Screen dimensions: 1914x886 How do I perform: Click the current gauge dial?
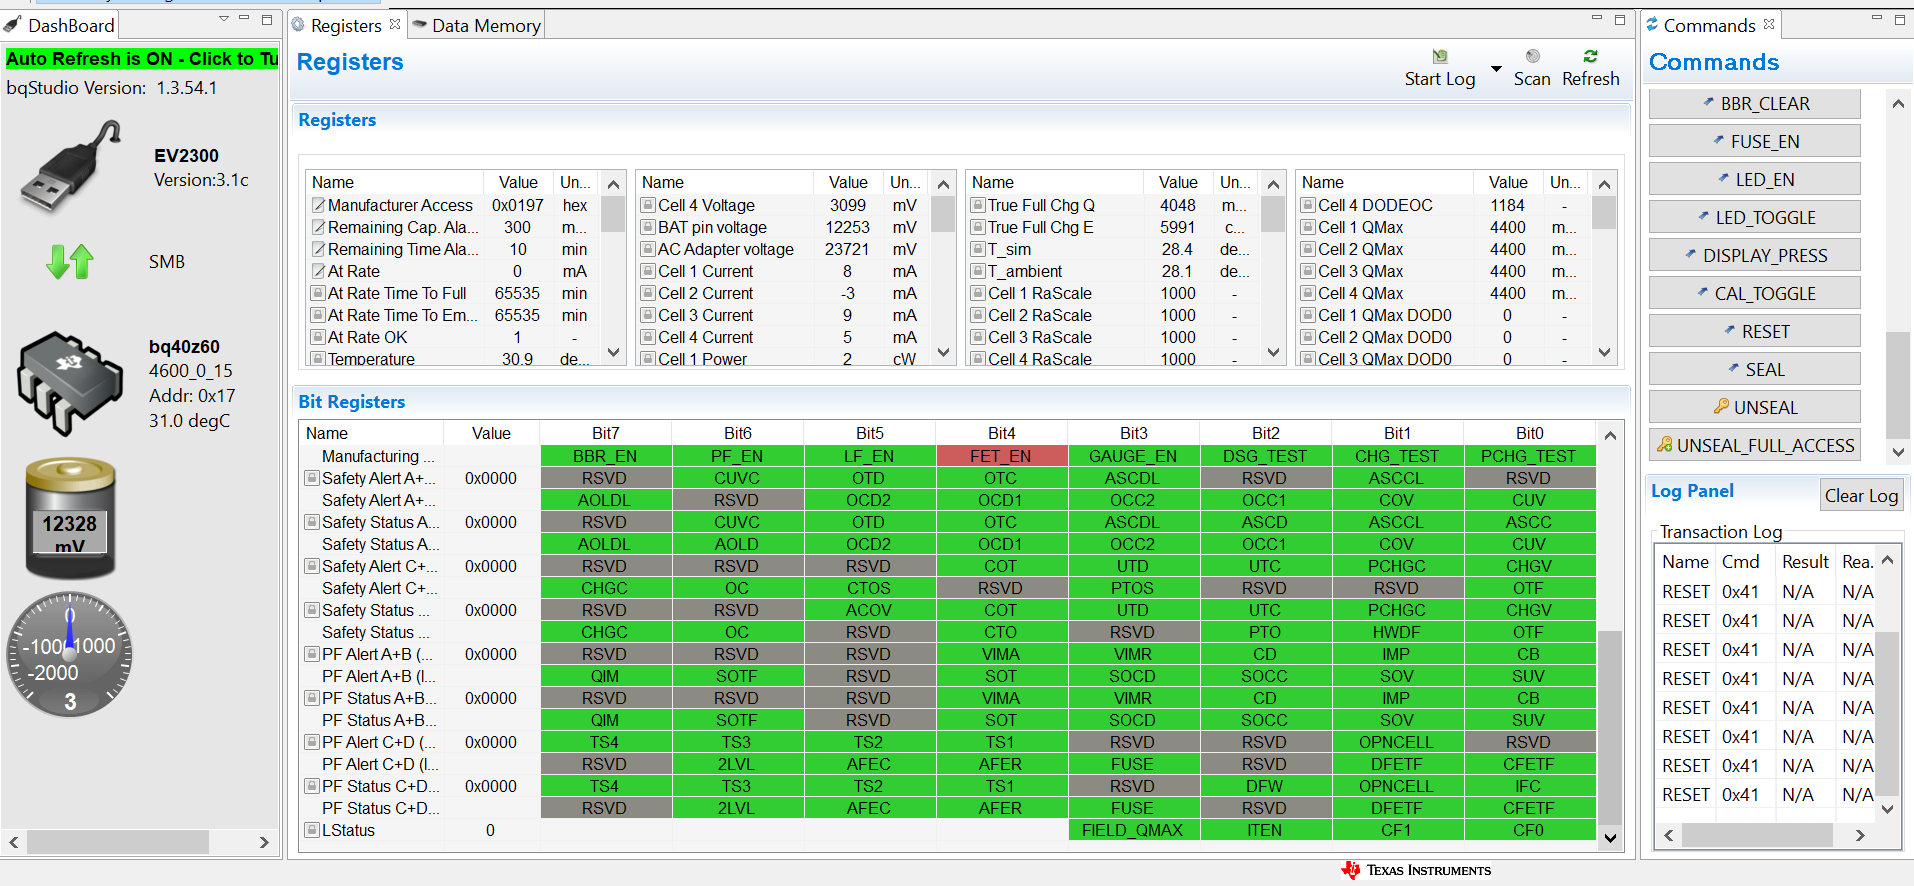[70, 655]
